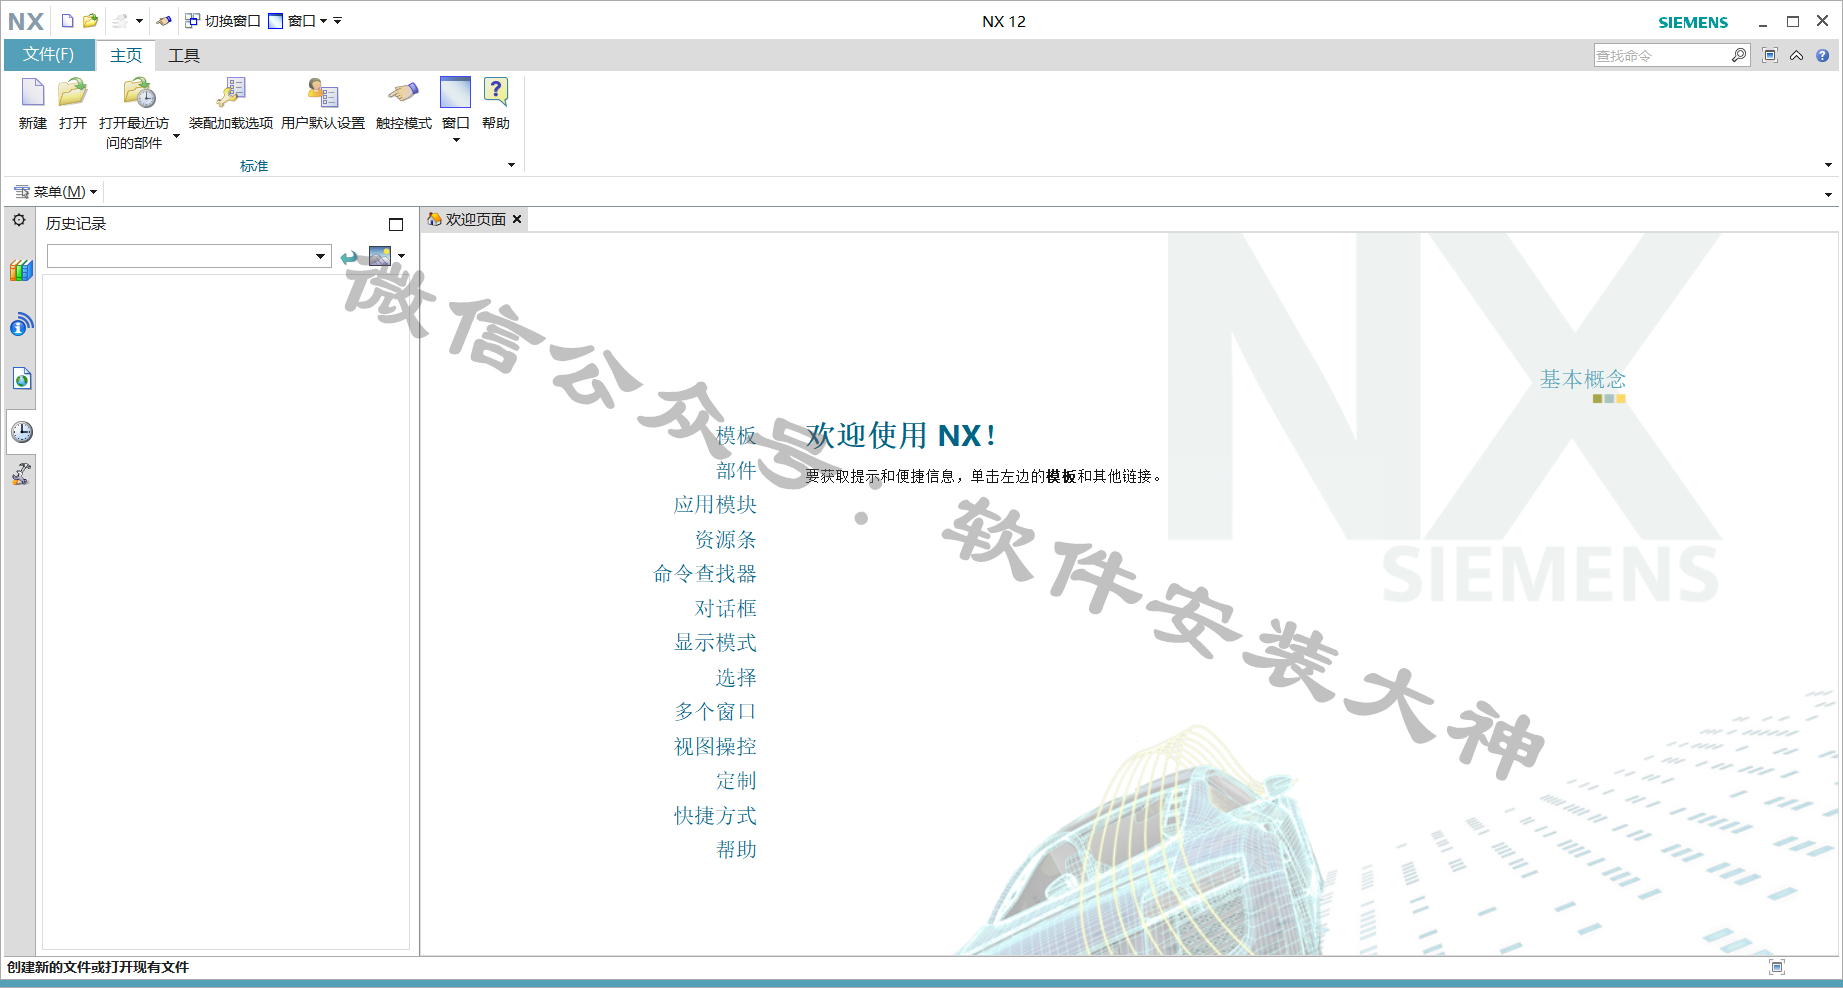Image resolution: width=1843 pixels, height=988 pixels.
Task: Click the 视图操控 link
Action: [x=715, y=747]
